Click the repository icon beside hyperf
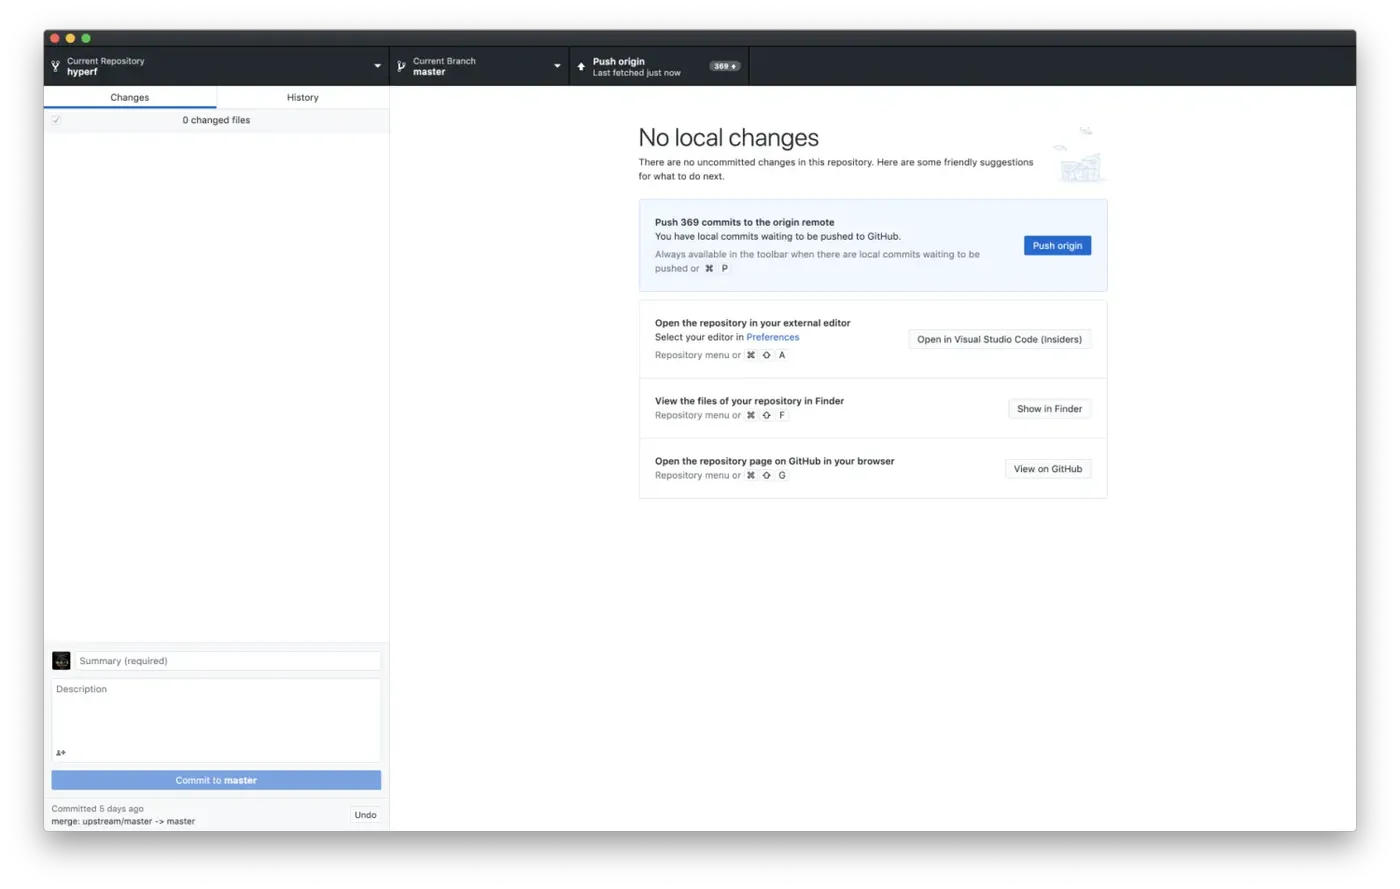 55,66
